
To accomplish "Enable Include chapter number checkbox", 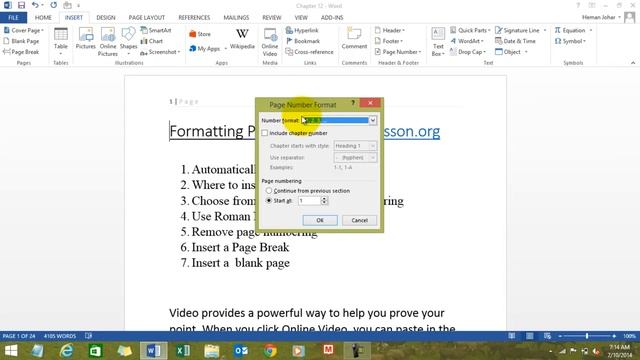I will (x=265, y=133).
